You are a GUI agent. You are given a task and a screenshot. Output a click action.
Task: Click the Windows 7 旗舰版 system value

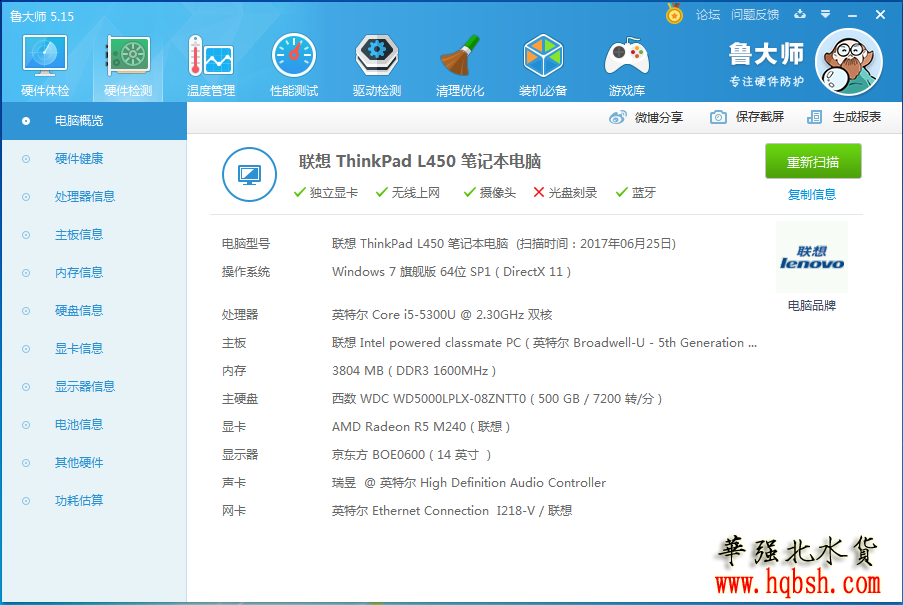pyautogui.click(x=452, y=272)
